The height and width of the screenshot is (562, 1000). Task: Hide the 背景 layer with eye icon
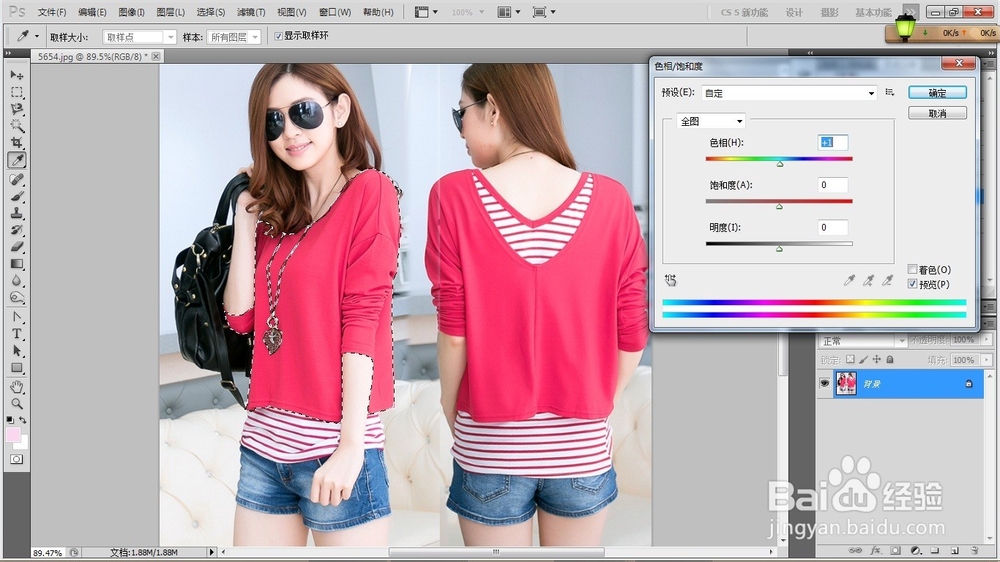(x=825, y=383)
